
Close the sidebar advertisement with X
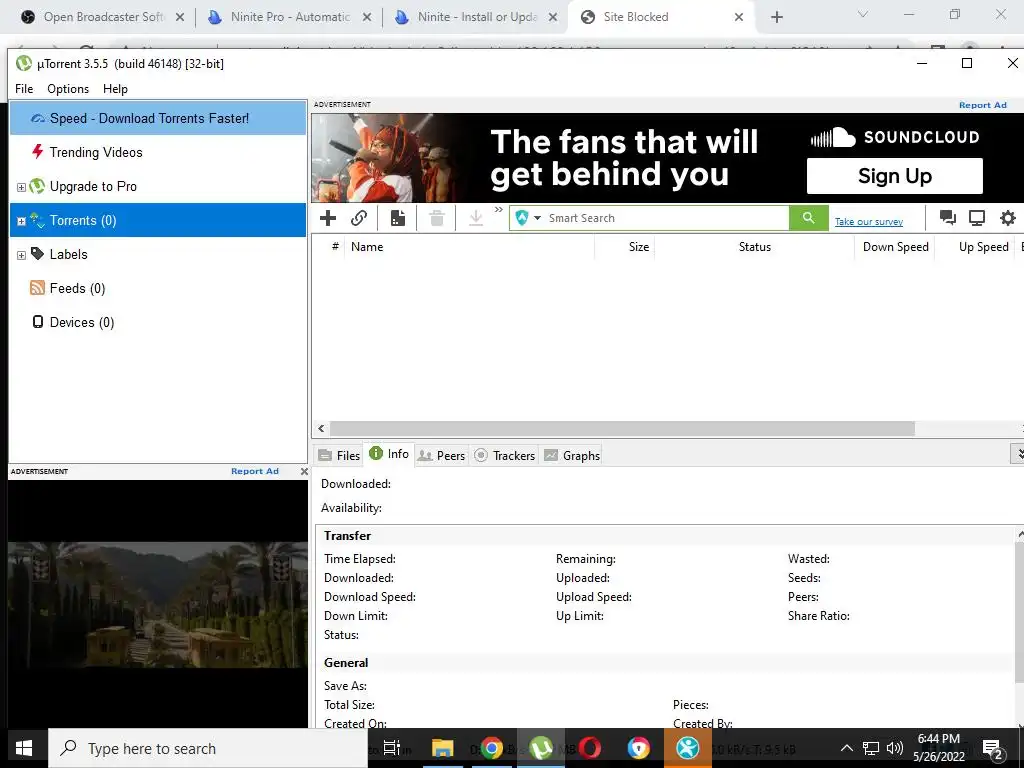coord(304,471)
